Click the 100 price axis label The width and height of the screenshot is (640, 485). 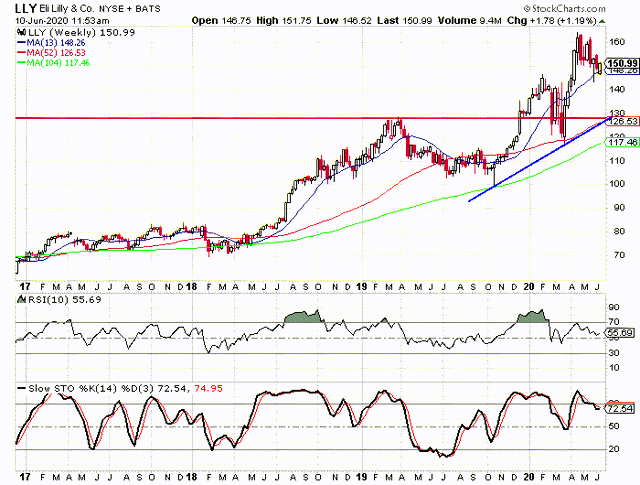tap(616, 184)
